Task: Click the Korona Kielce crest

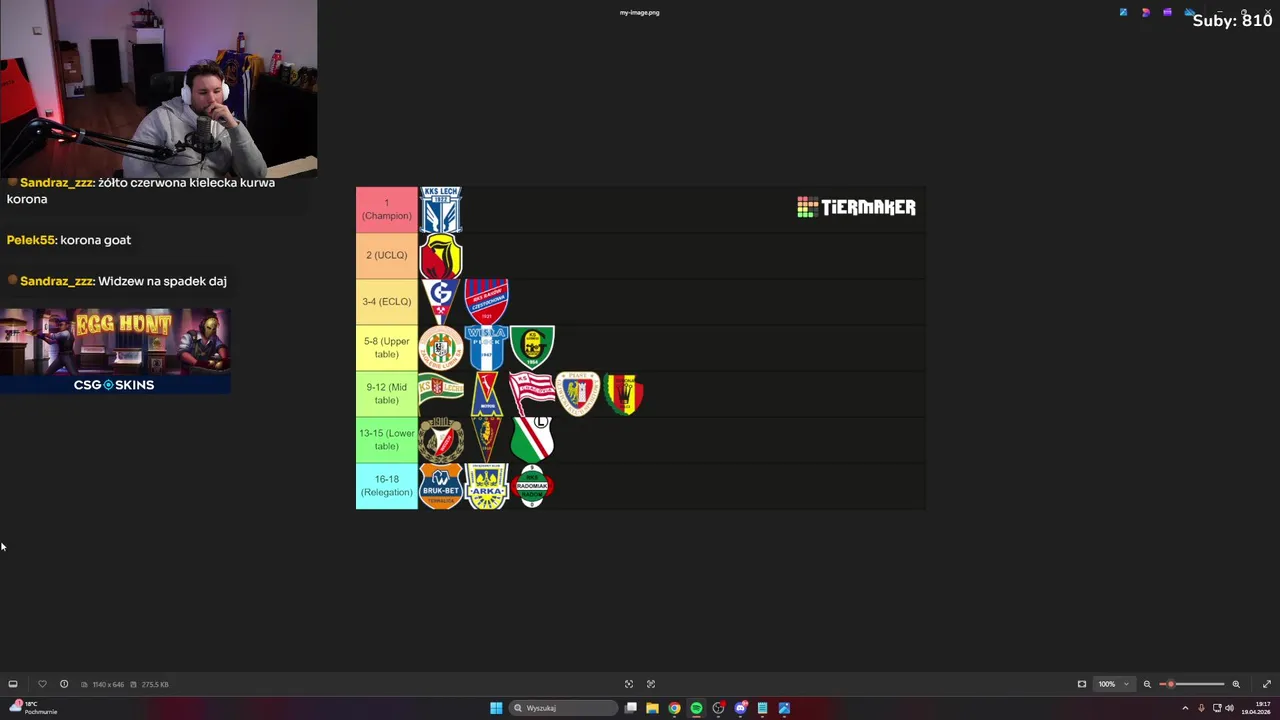Action: 624,394
